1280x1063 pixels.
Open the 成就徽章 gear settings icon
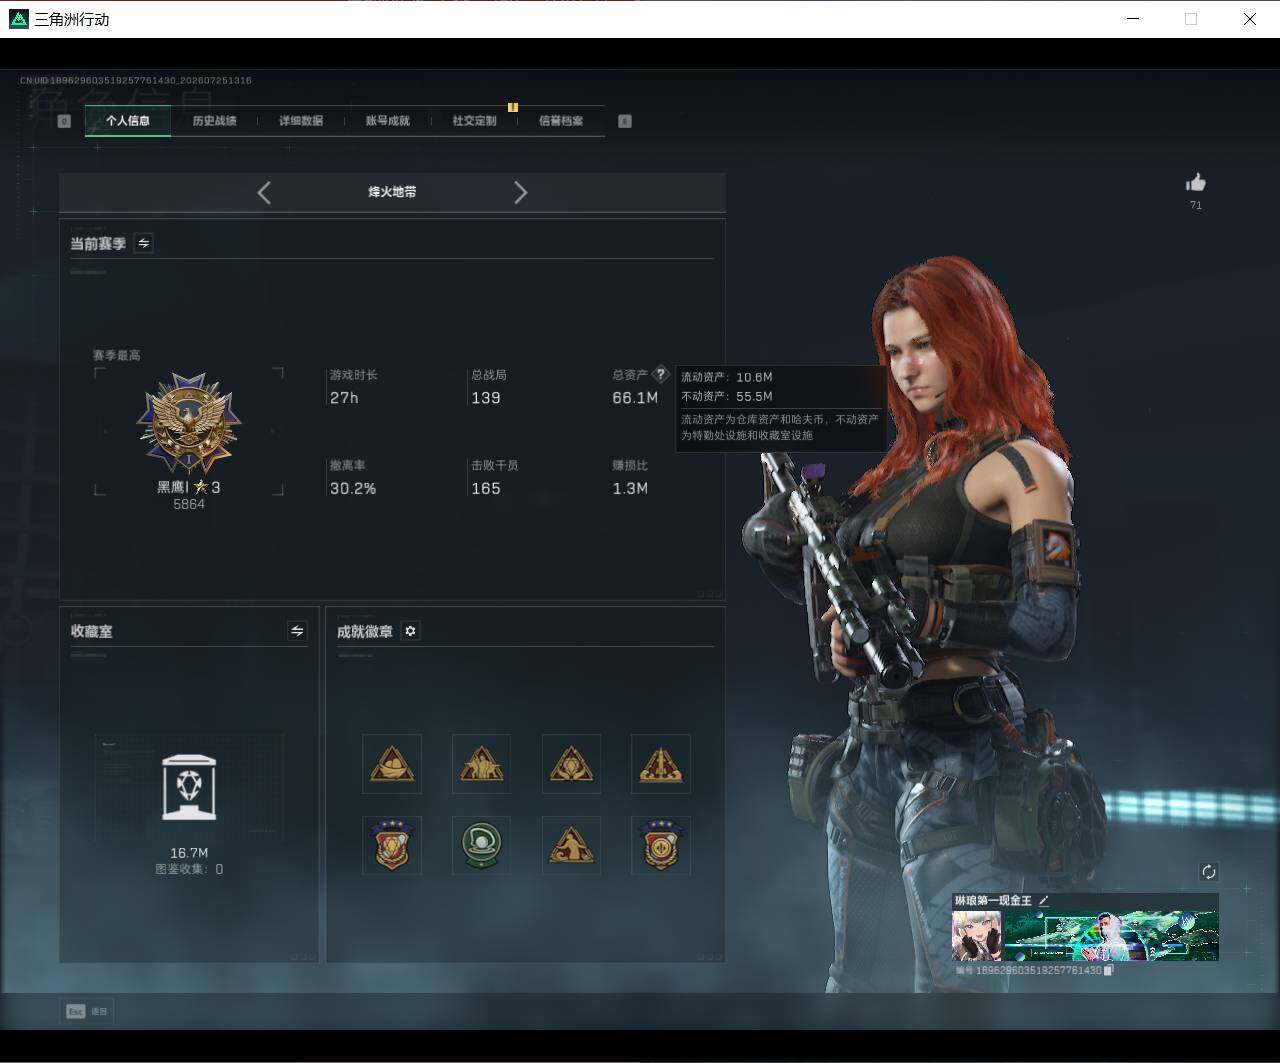tap(410, 631)
